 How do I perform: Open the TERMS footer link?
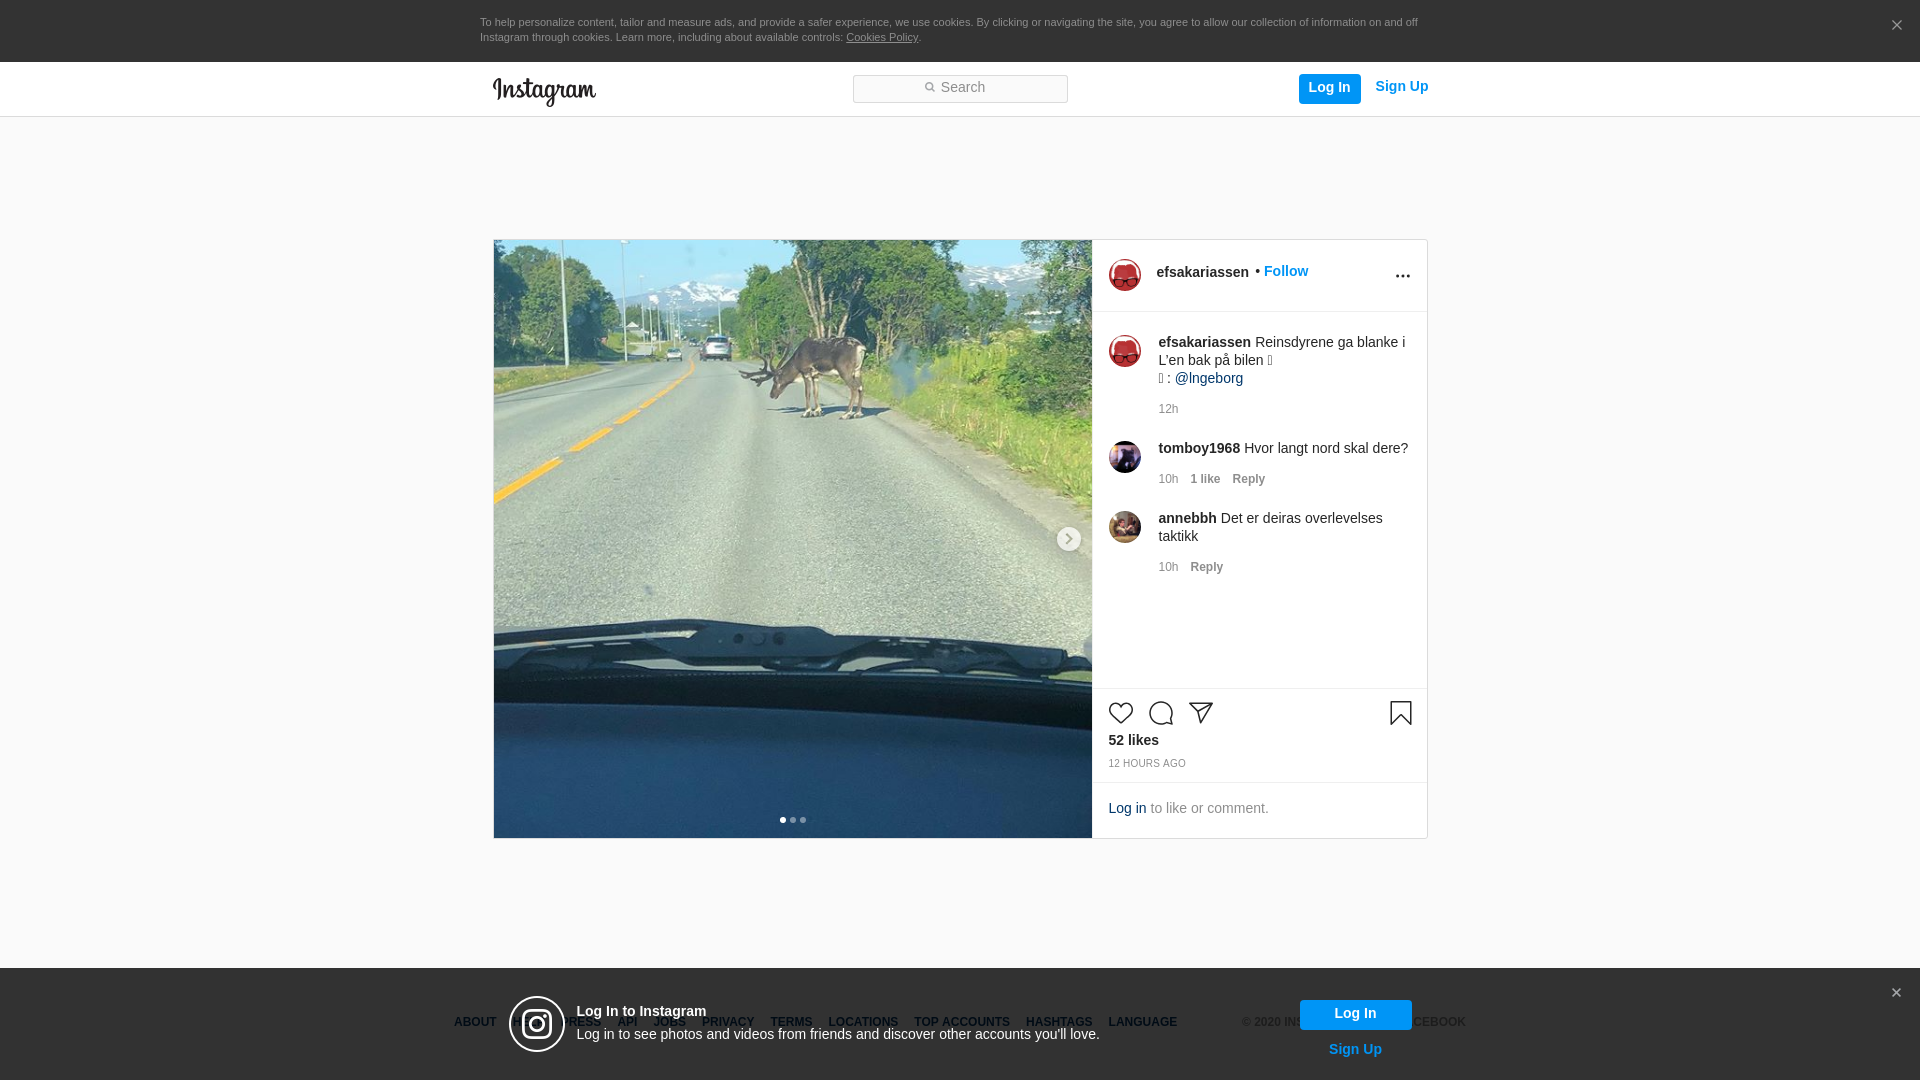click(791, 1022)
